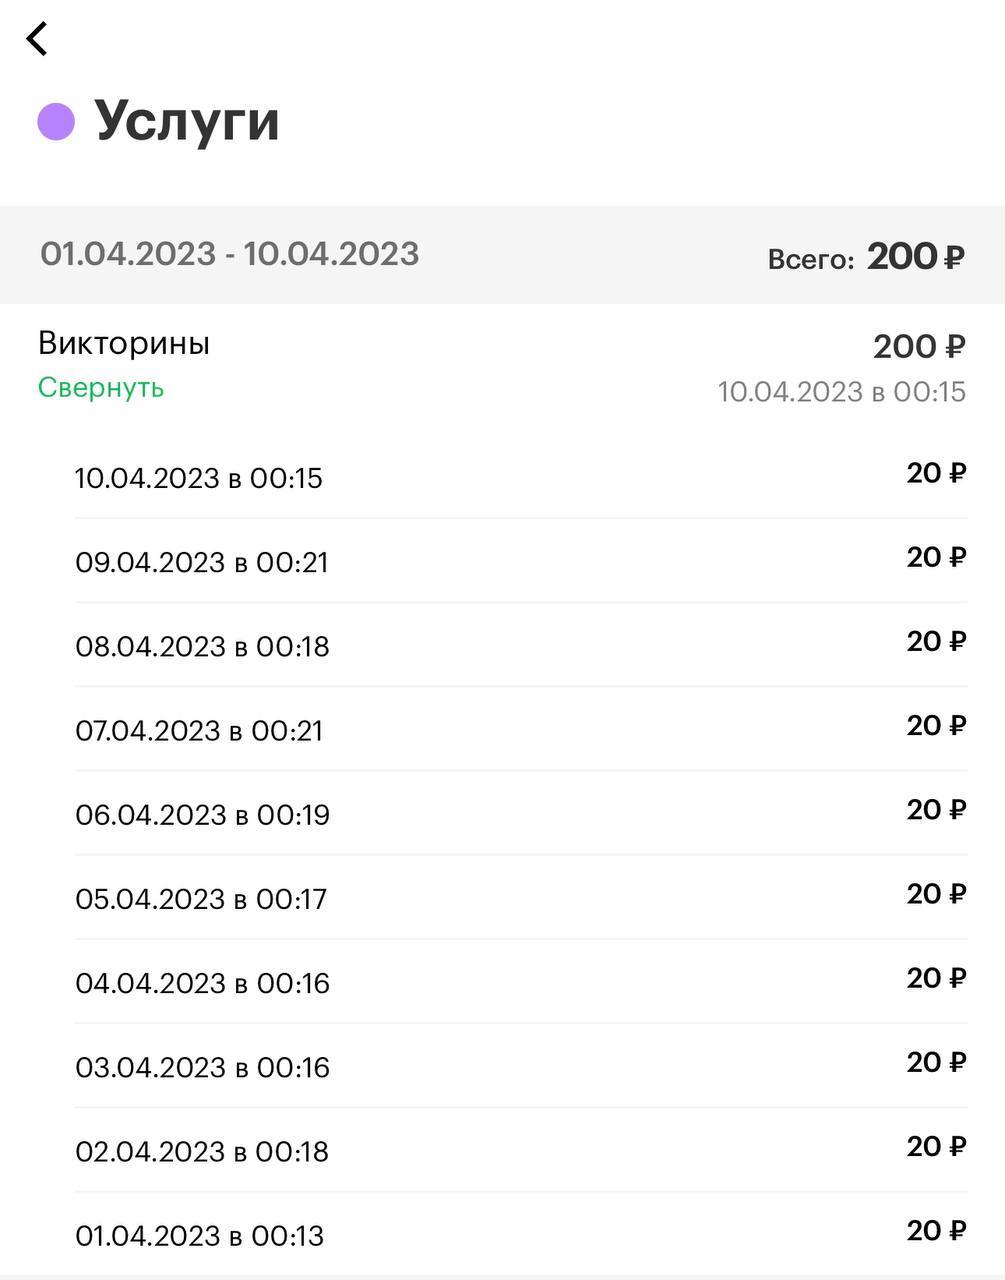Collapse the list via Свернуть

[x=101, y=388]
